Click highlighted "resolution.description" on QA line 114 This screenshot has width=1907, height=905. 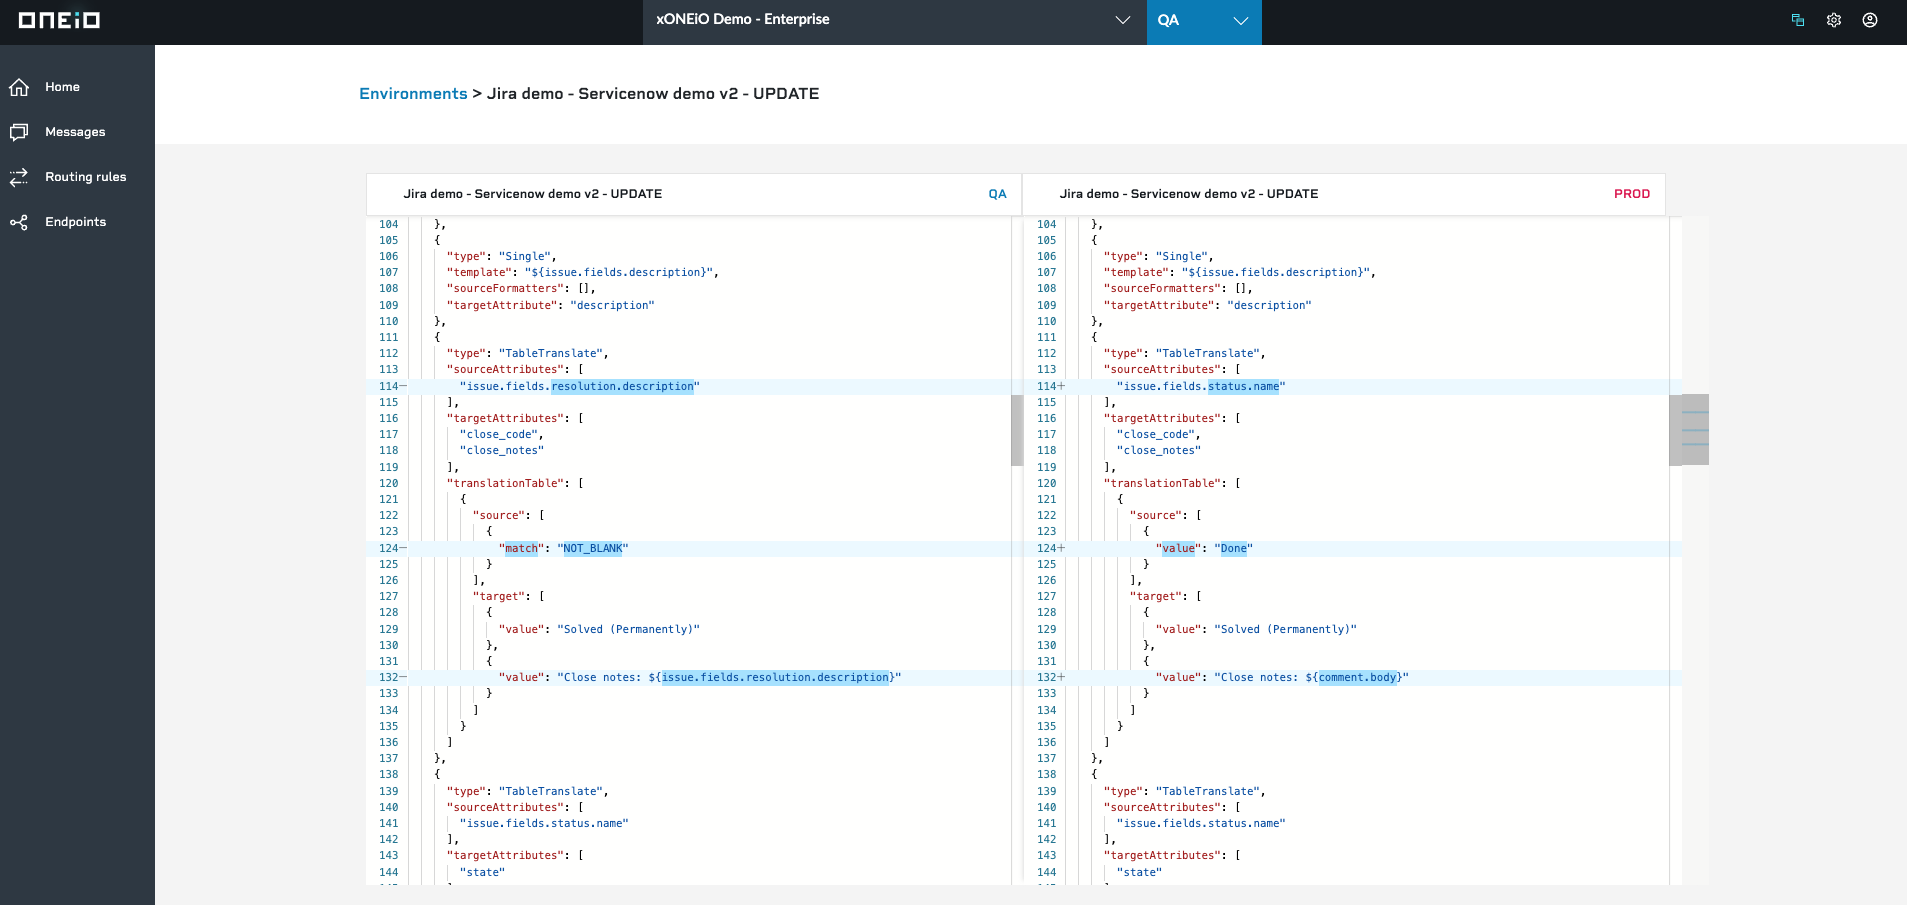tap(623, 386)
